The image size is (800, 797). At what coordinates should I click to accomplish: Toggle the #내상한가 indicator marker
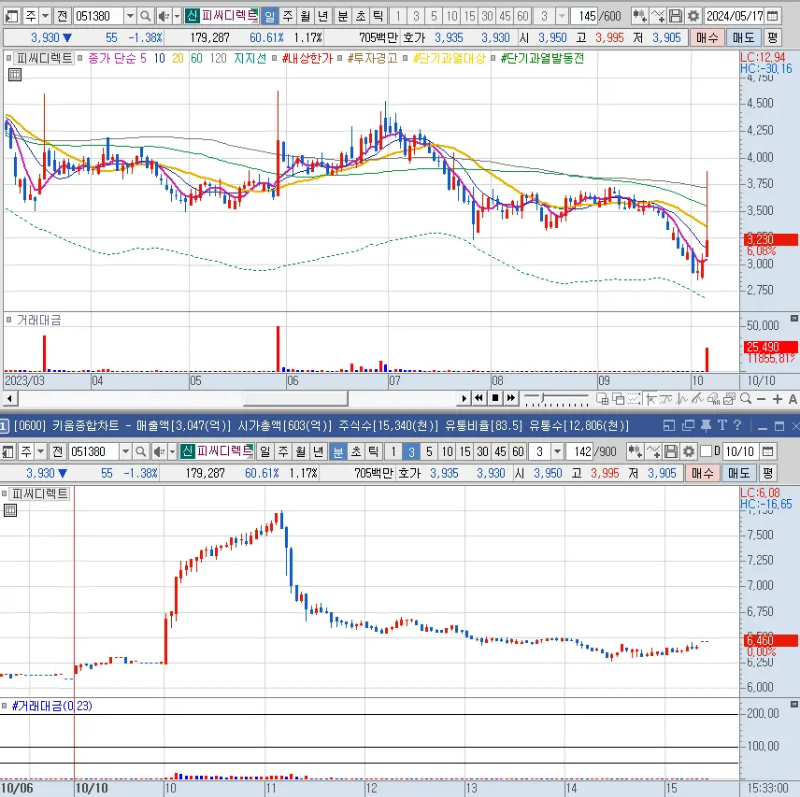click(x=274, y=58)
